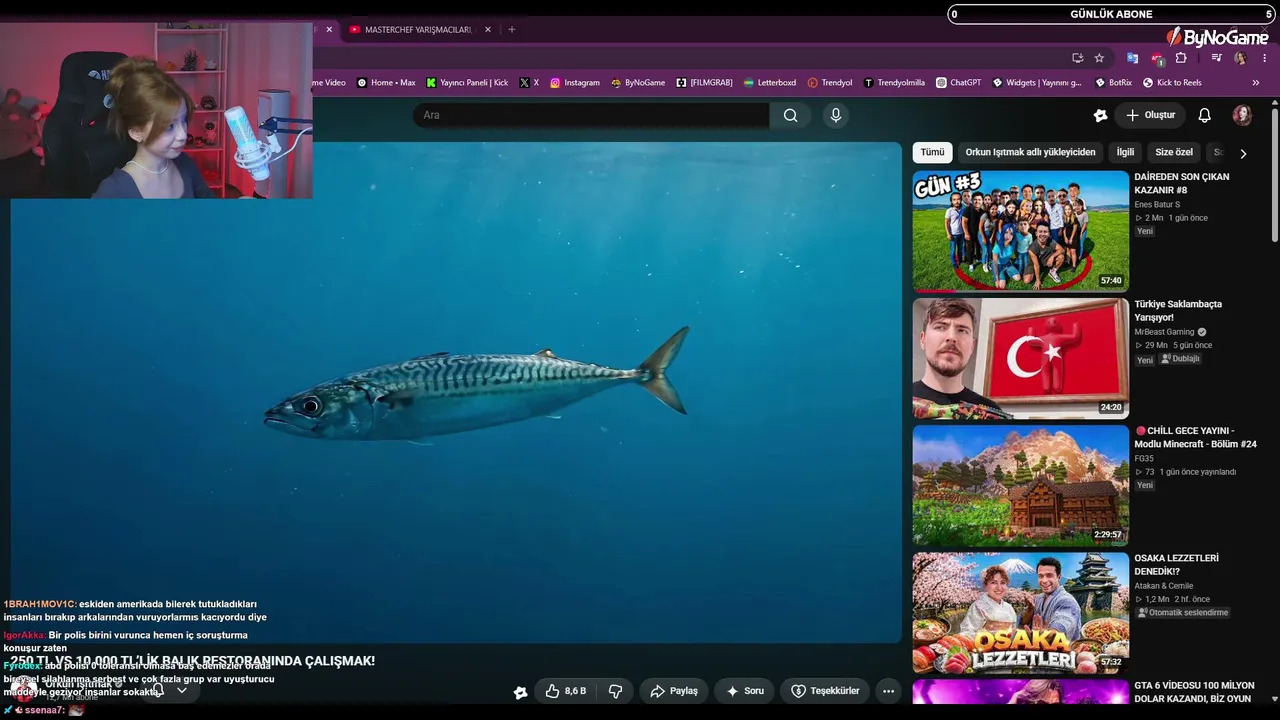Select the İlgili filter chip
Screen dimensions: 1280x720
click(1126, 152)
